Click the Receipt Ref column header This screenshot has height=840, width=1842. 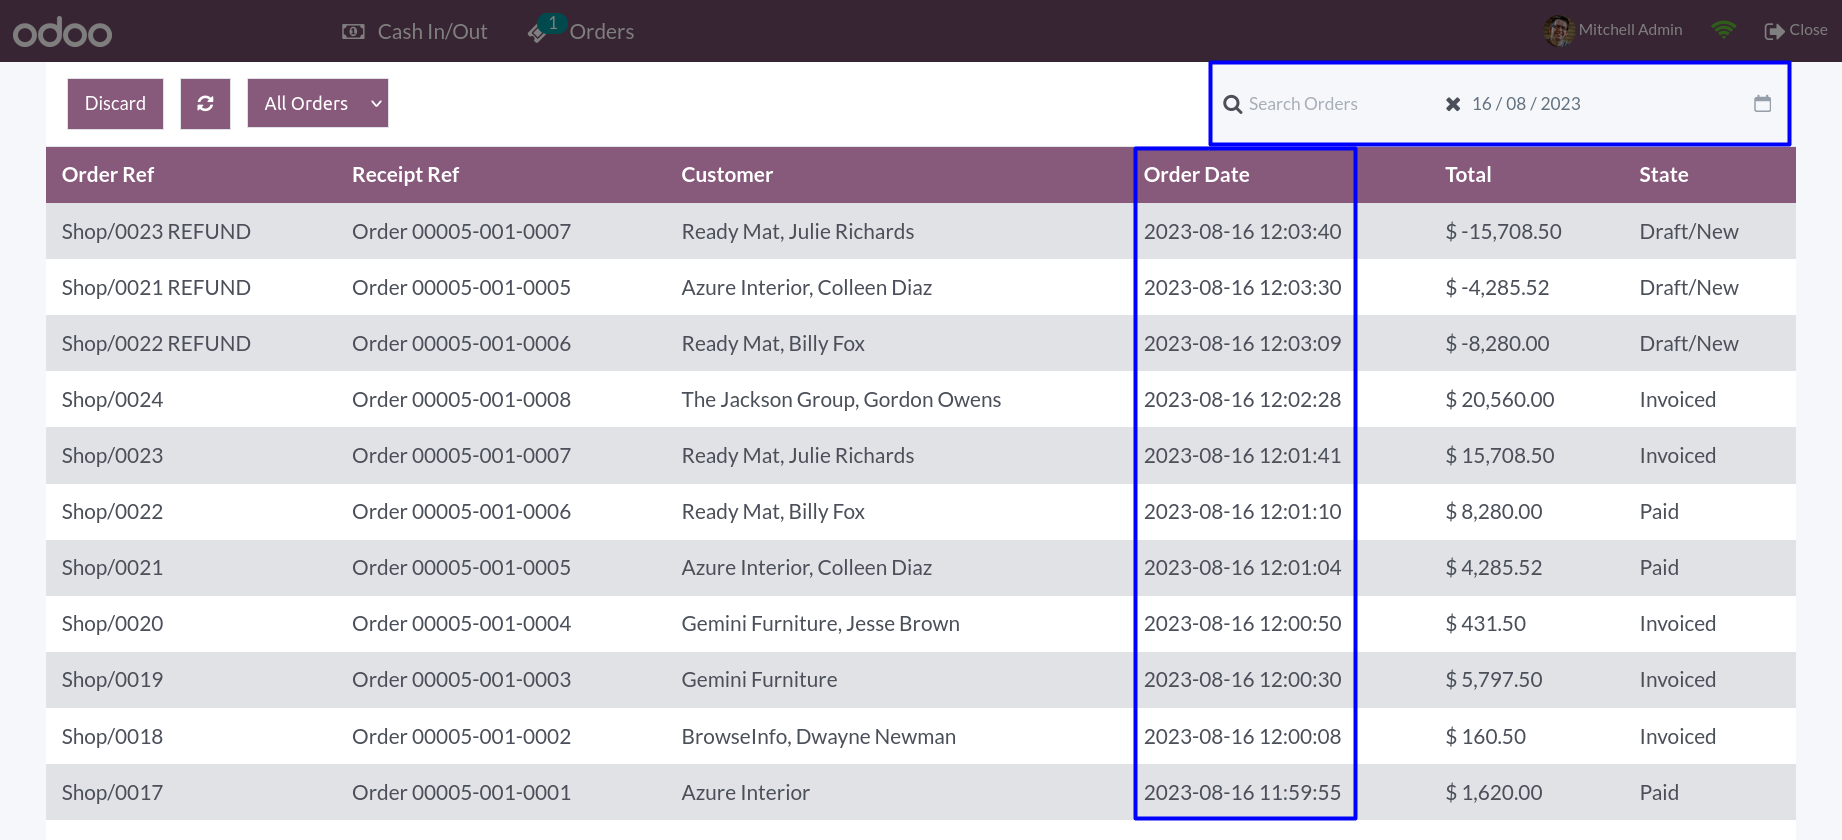[x=405, y=175]
